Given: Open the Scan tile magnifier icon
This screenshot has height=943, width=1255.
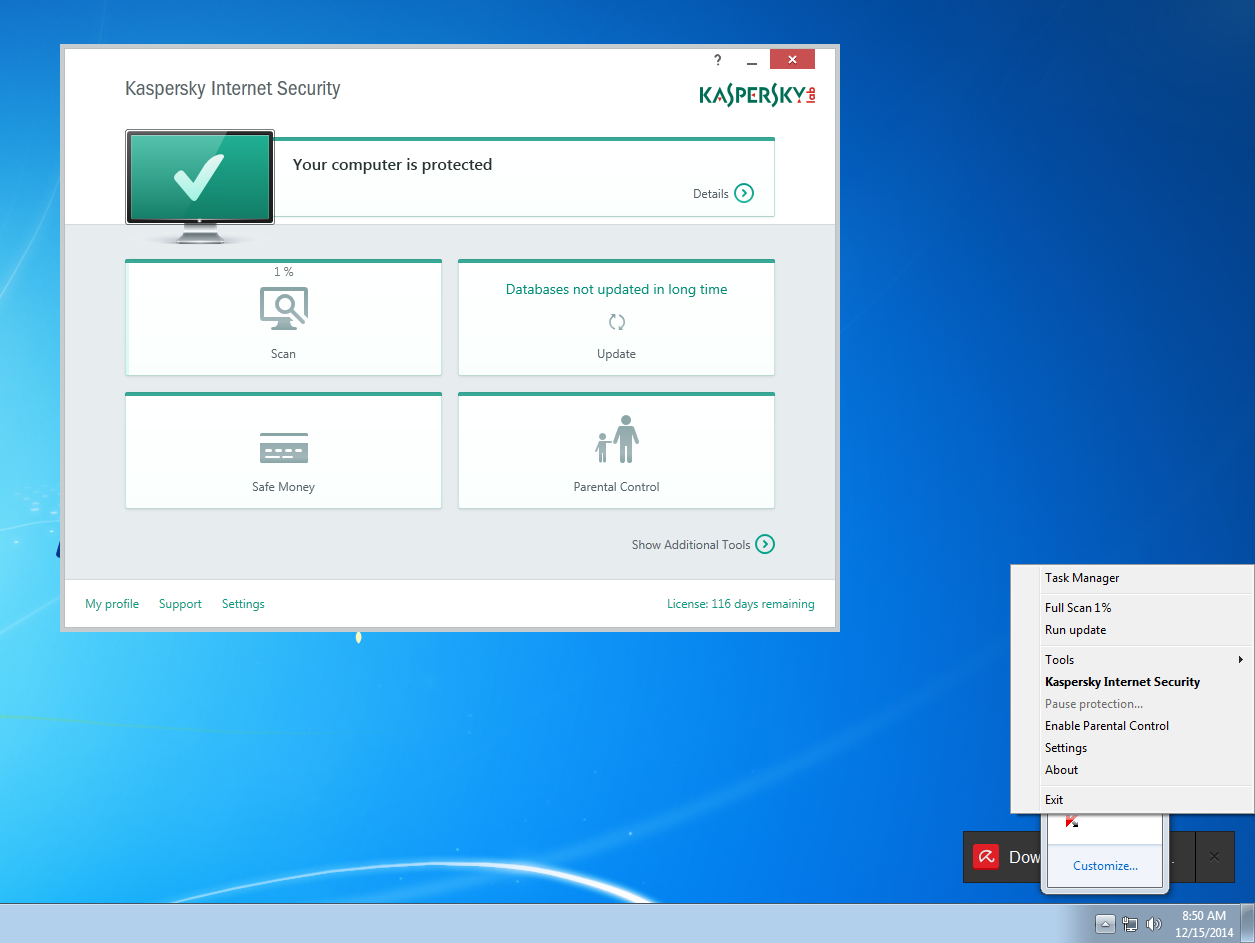Looking at the screenshot, I should point(284,308).
